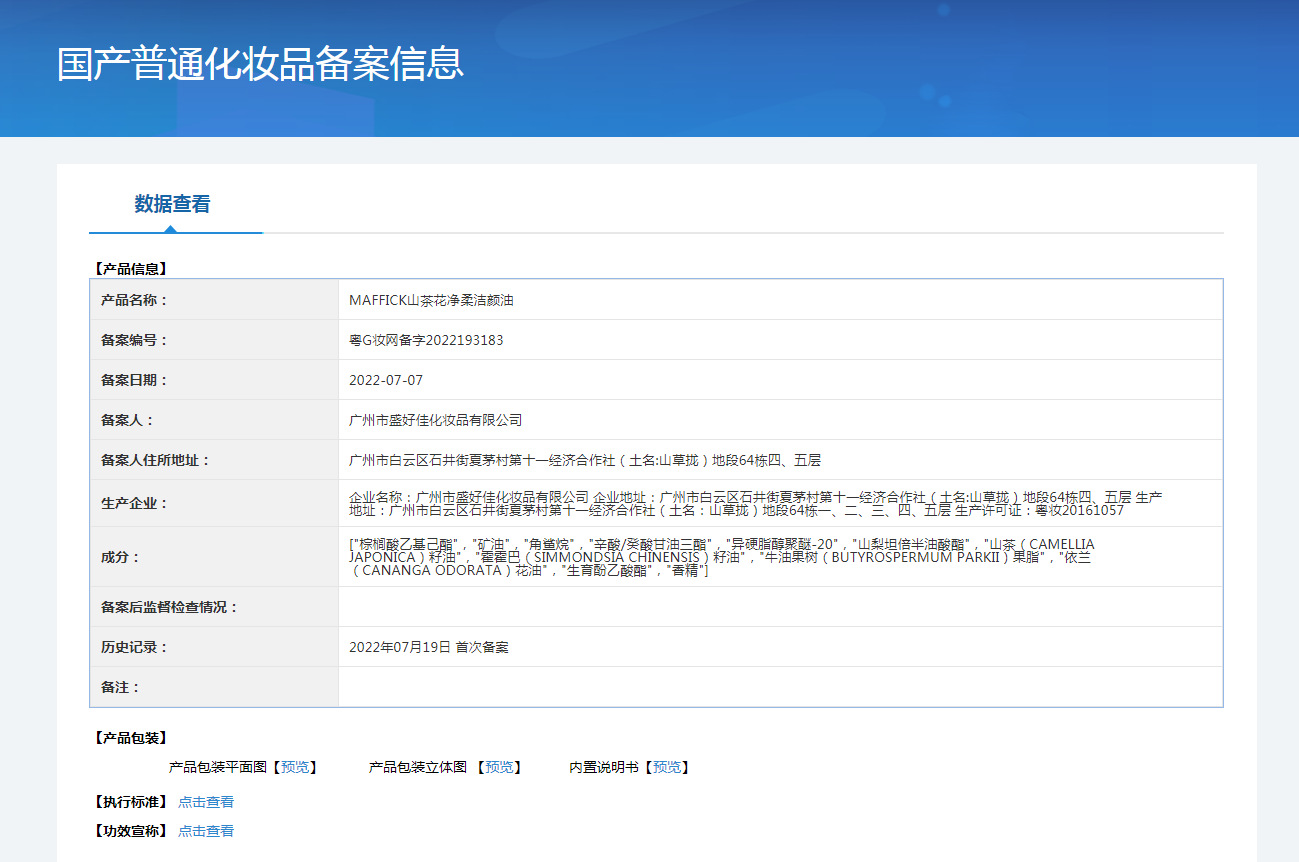Click the filer name 广州市盛好佳化妆品有限公司
The width and height of the screenshot is (1299, 862).
pyautogui.click(x=435, y=420)
